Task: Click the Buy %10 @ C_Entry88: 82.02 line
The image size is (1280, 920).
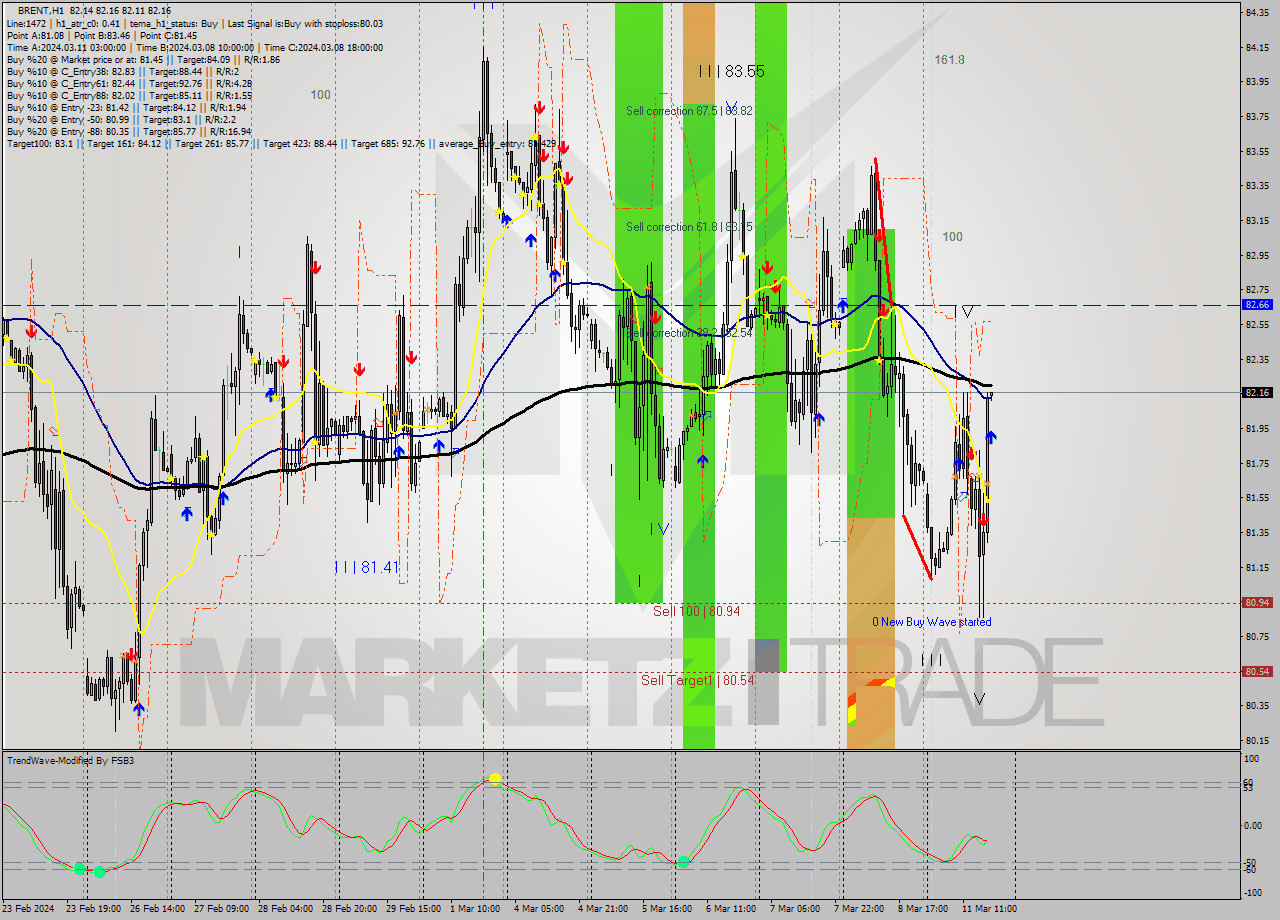Action: (128, 95)
